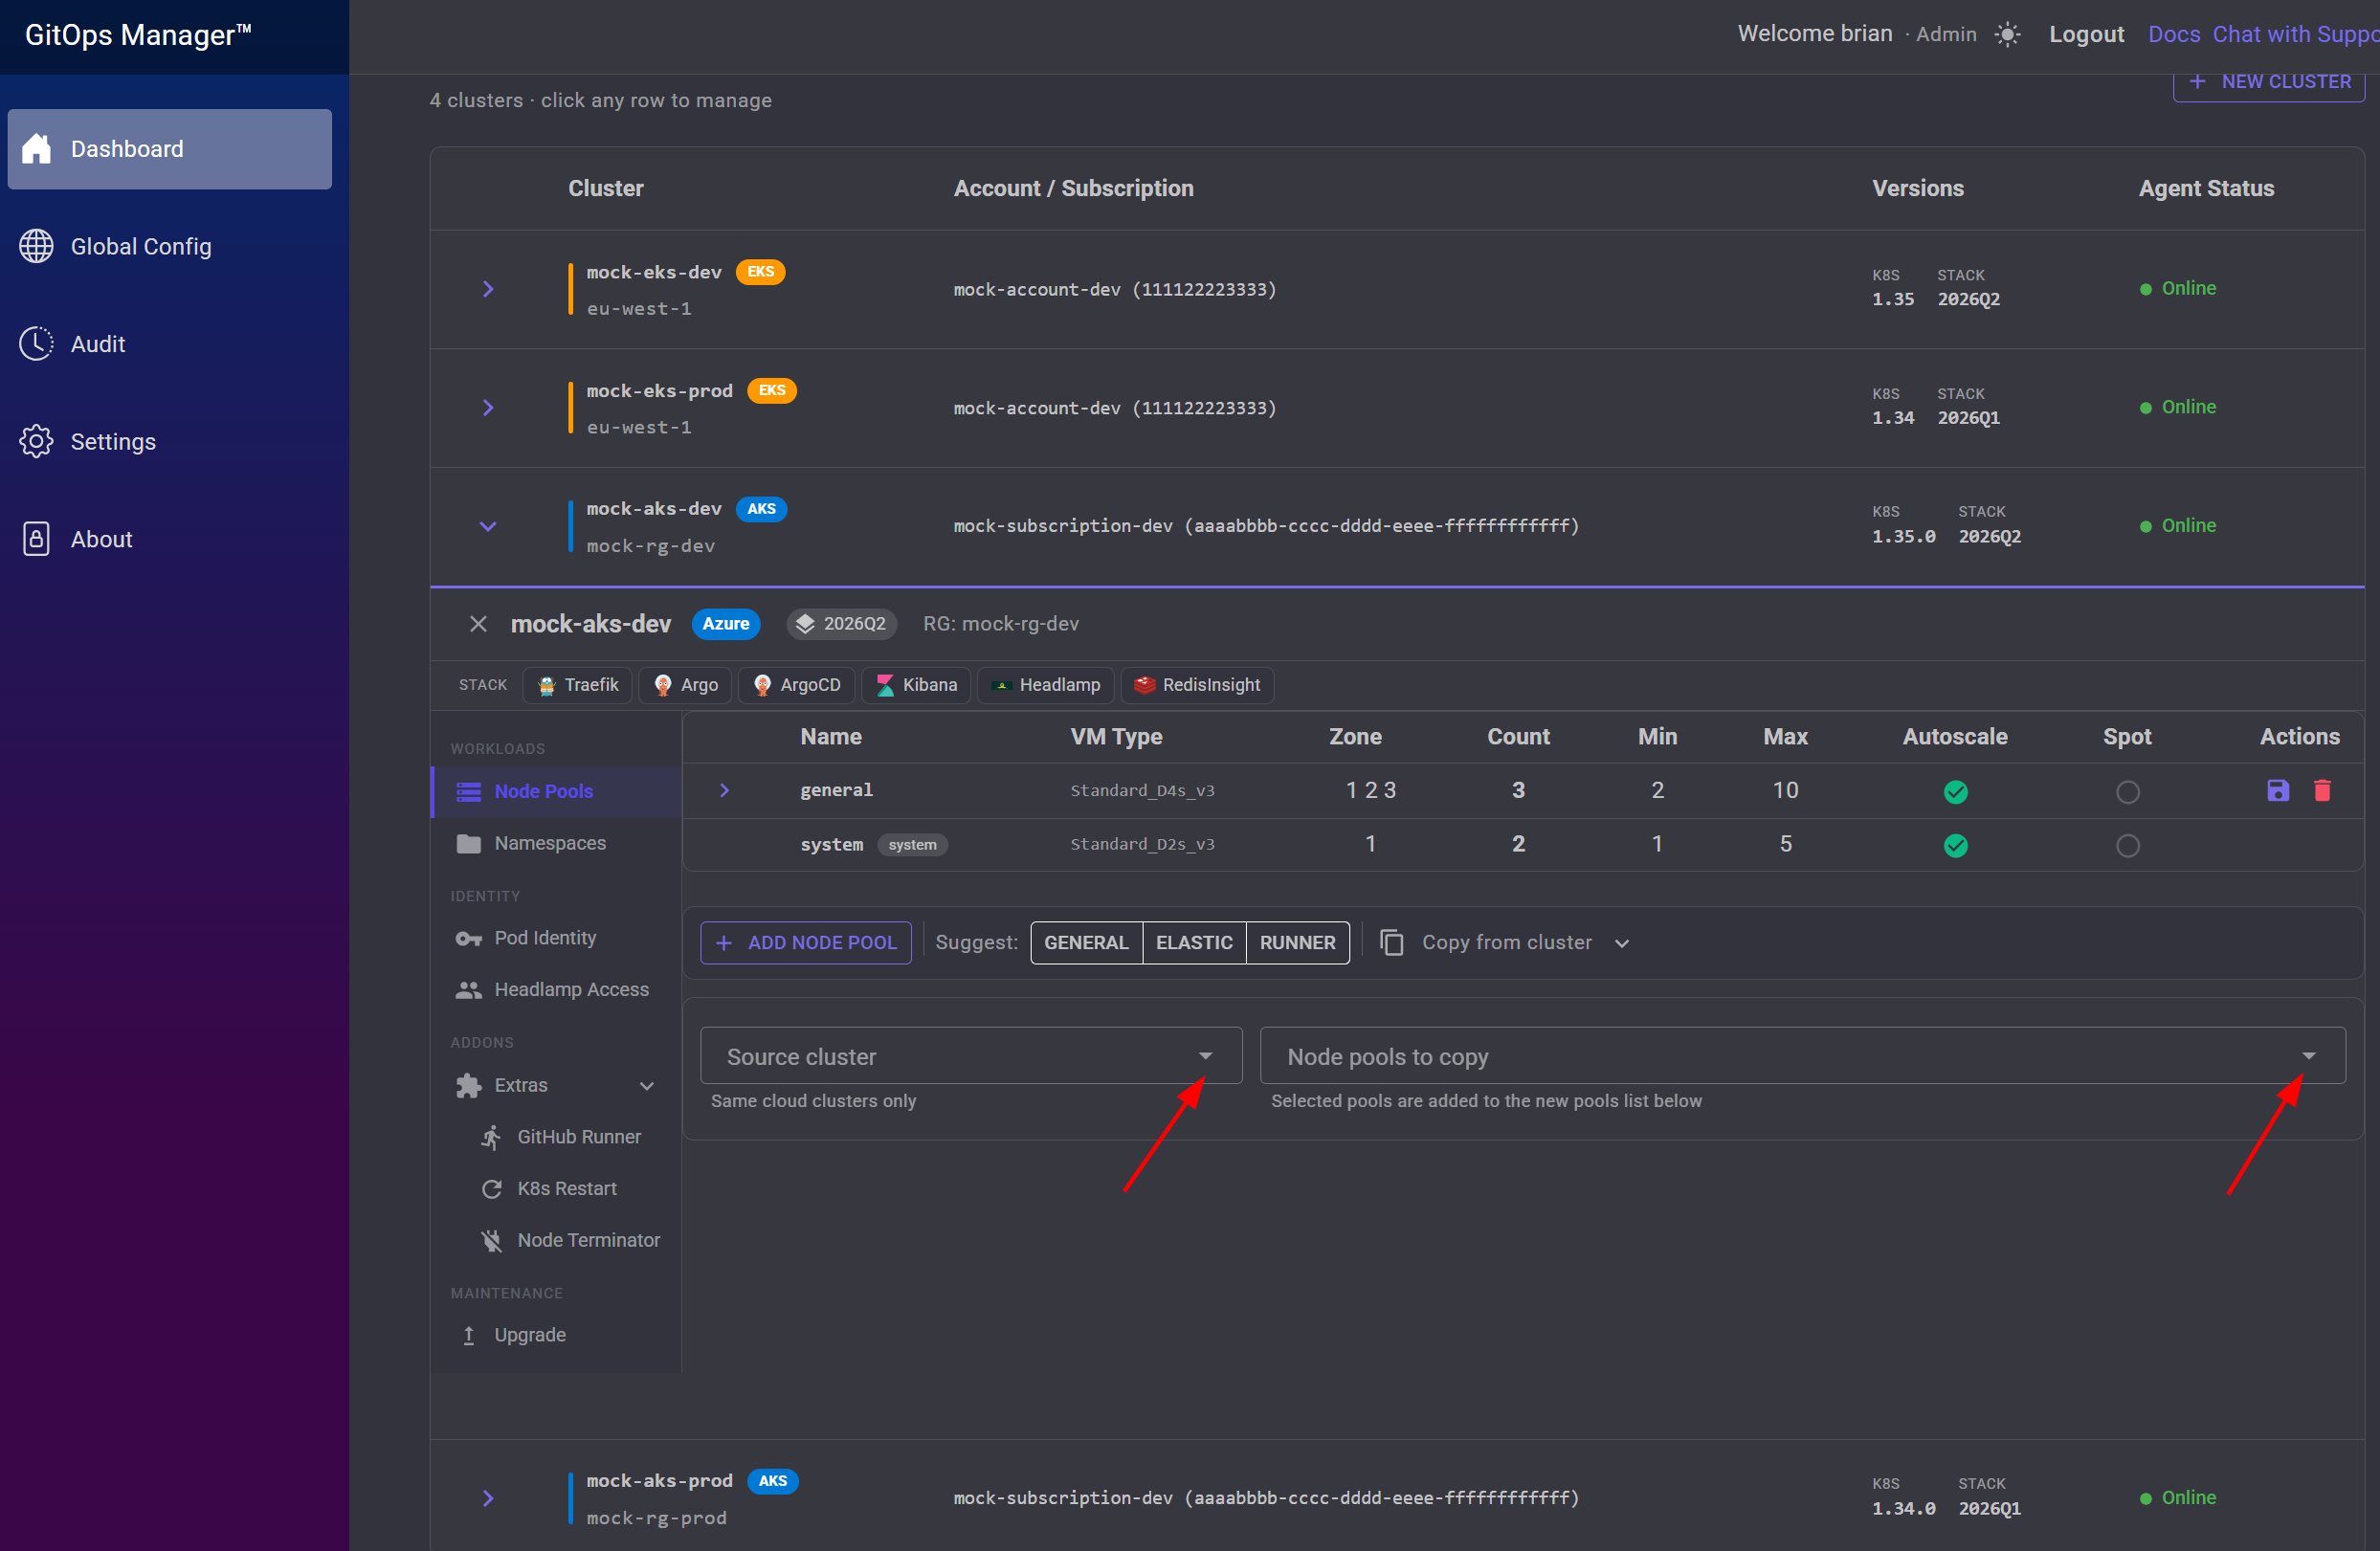
Task: Open Headlamp Access section
Action: tap(557, 989)
